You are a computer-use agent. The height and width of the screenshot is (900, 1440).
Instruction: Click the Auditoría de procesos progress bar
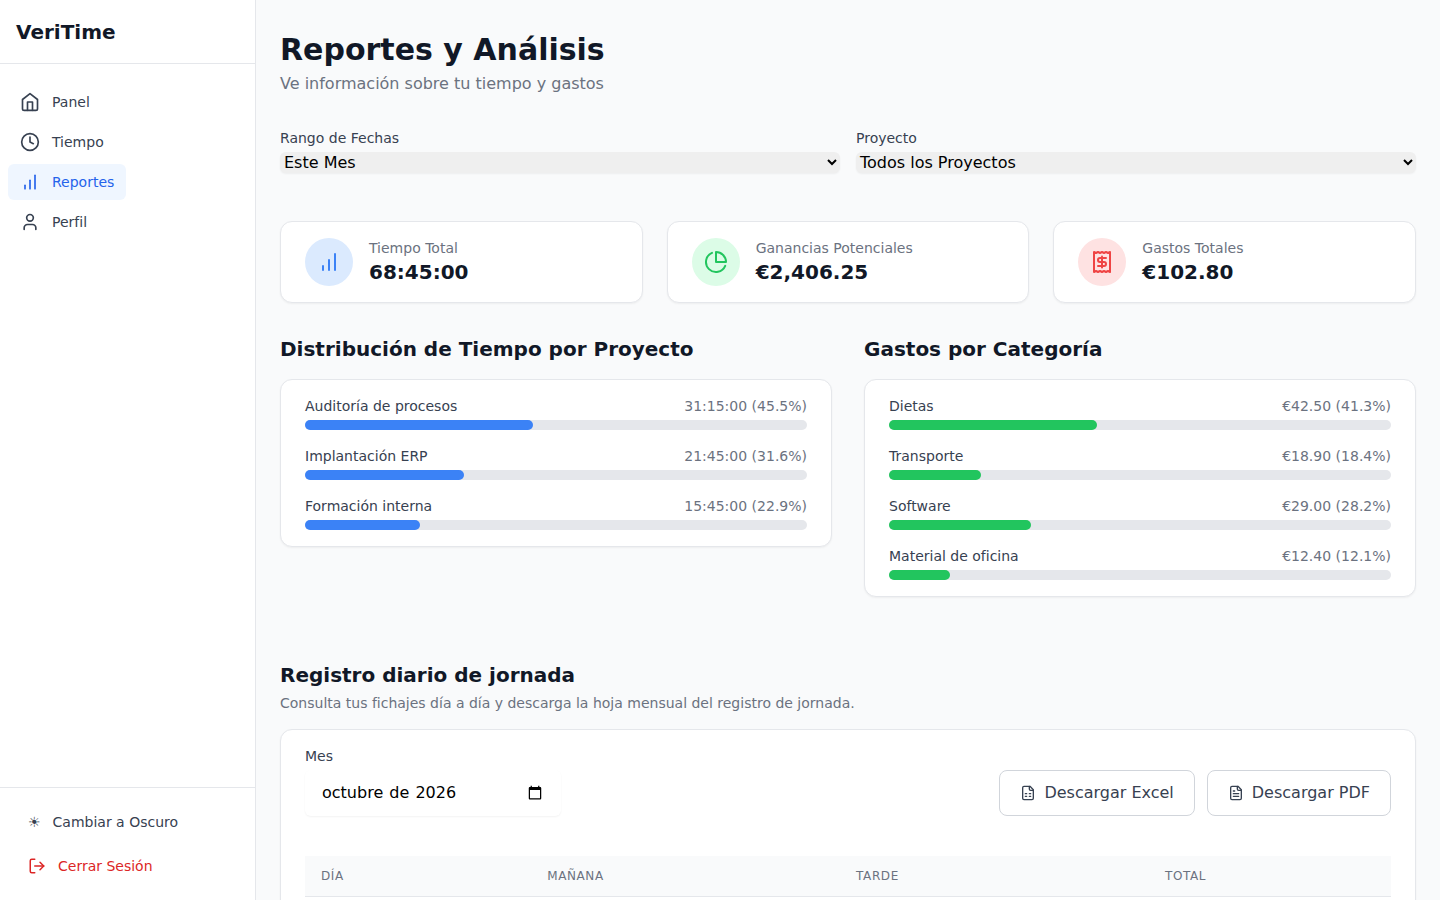pyautogui.click(x=556, y=425)
